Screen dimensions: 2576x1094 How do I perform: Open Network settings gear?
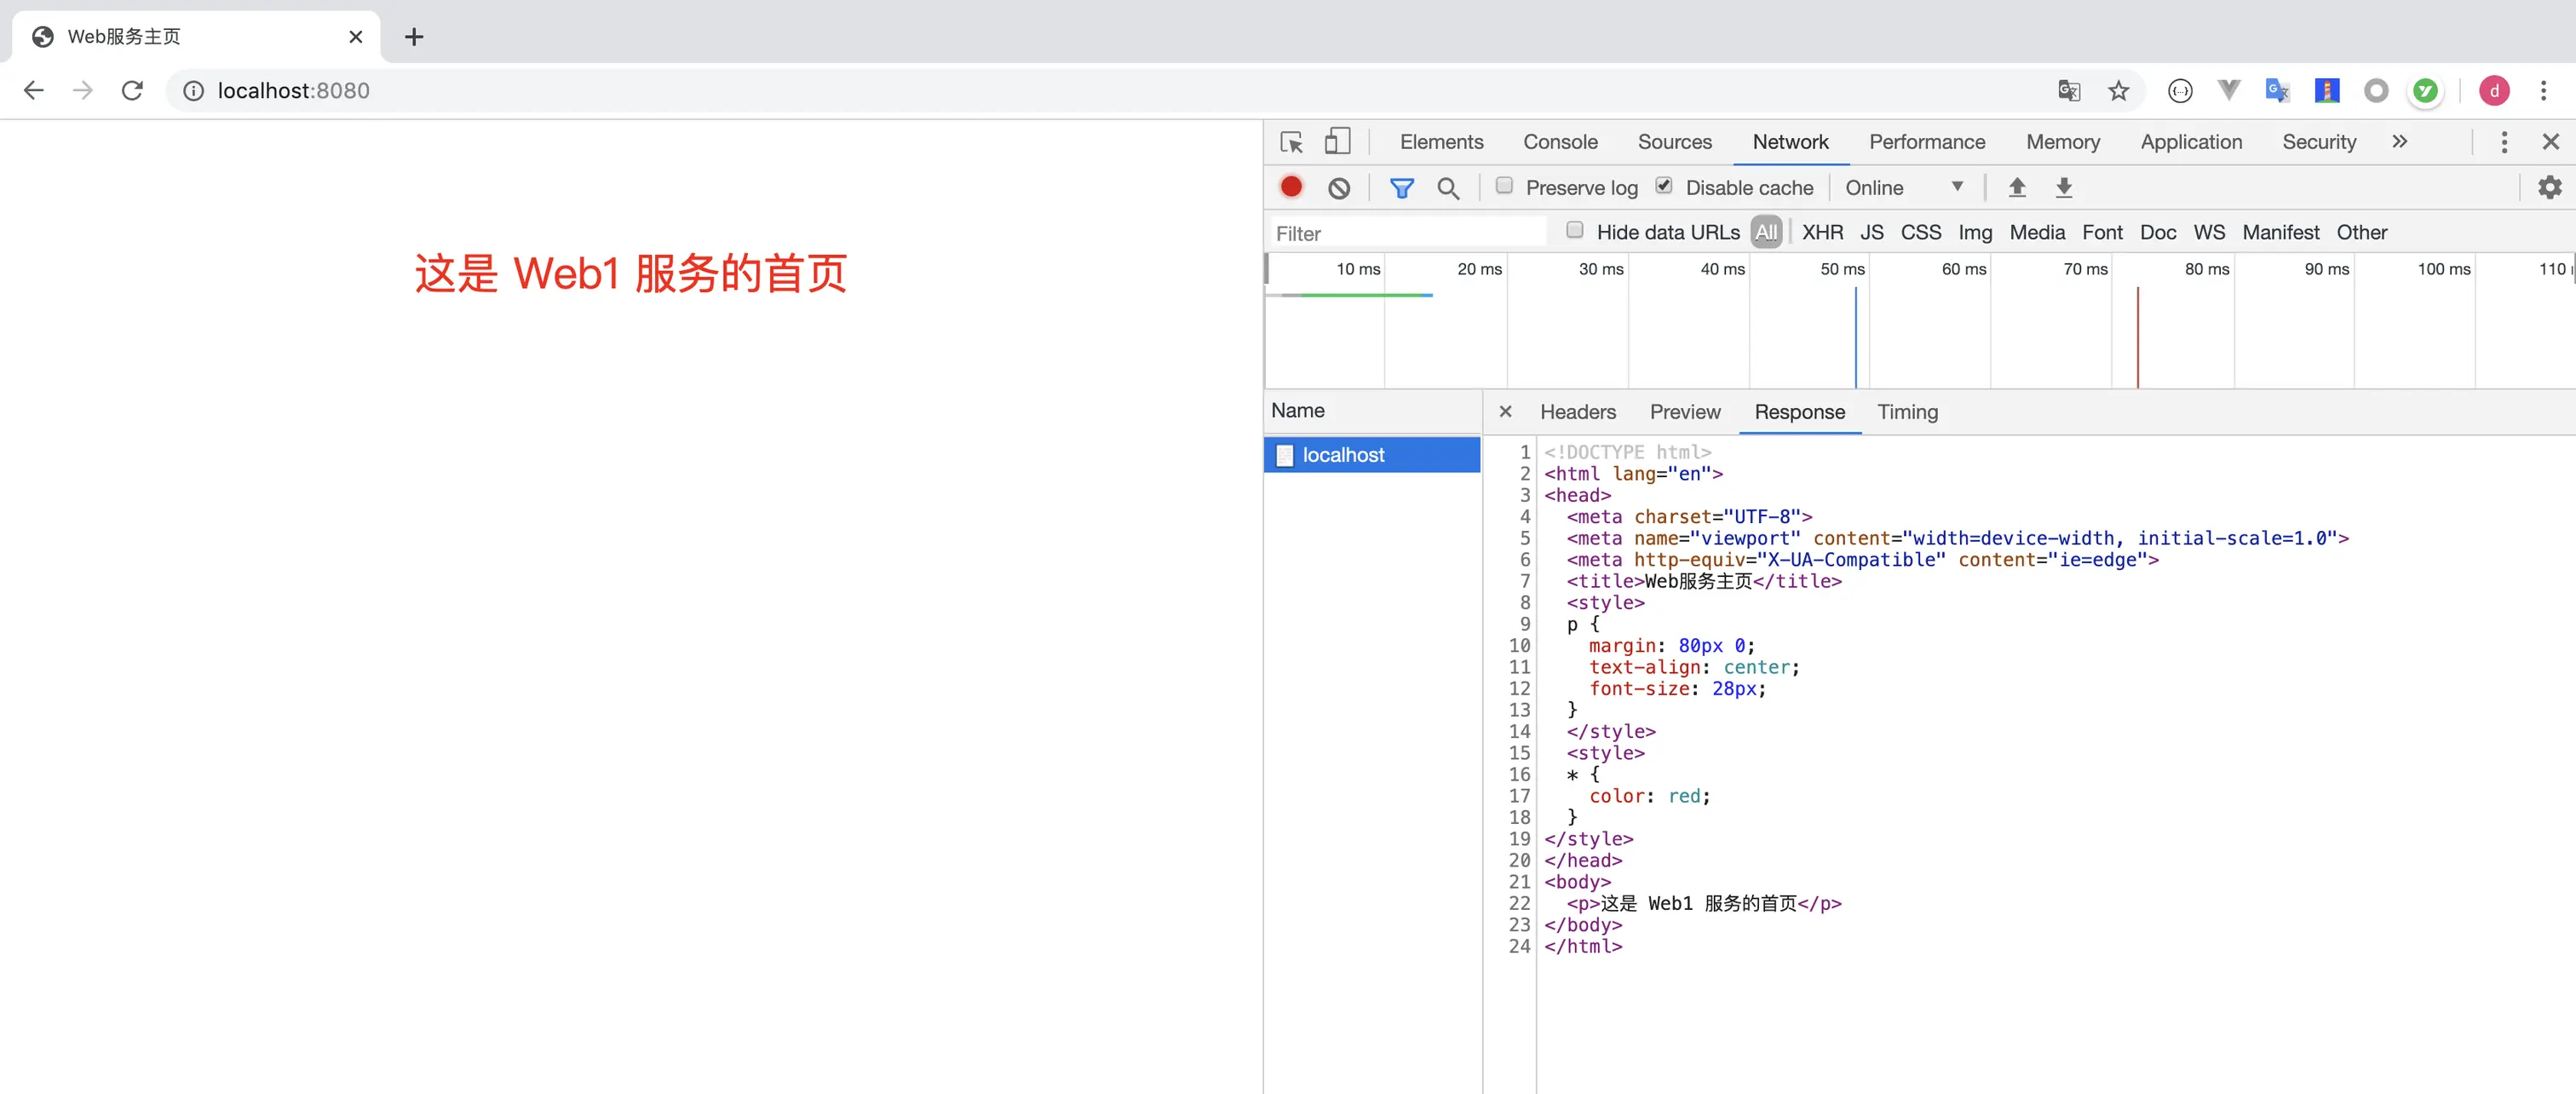tap(2549, 187)
